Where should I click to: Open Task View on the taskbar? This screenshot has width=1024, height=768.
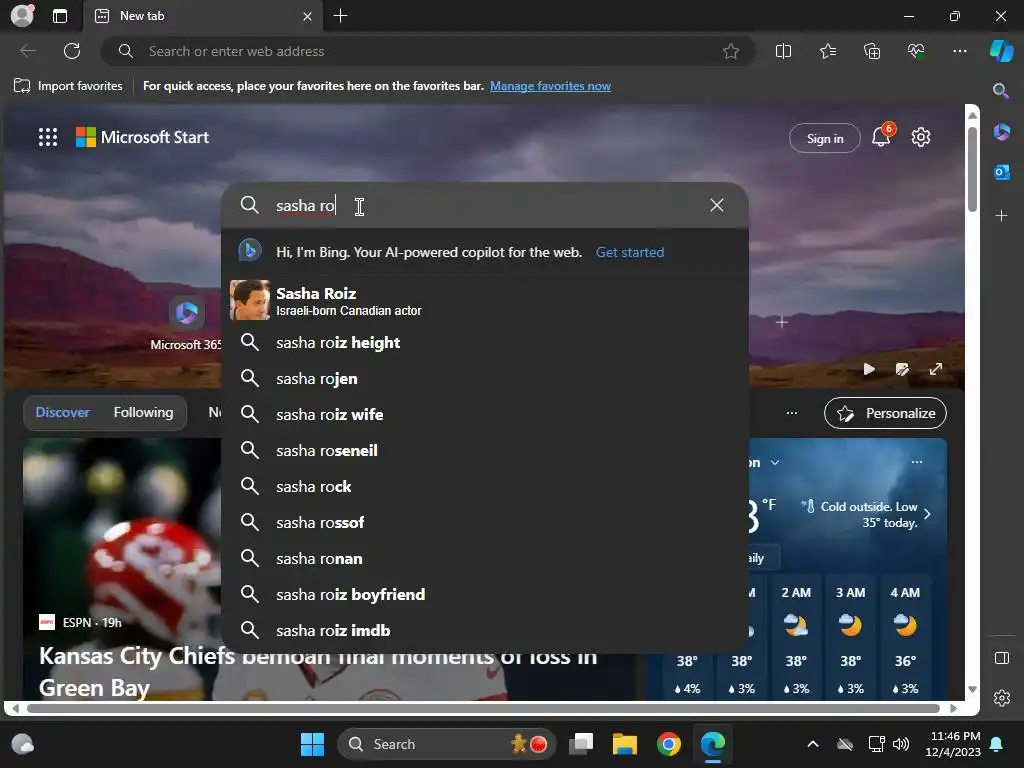tap(581, 744)
